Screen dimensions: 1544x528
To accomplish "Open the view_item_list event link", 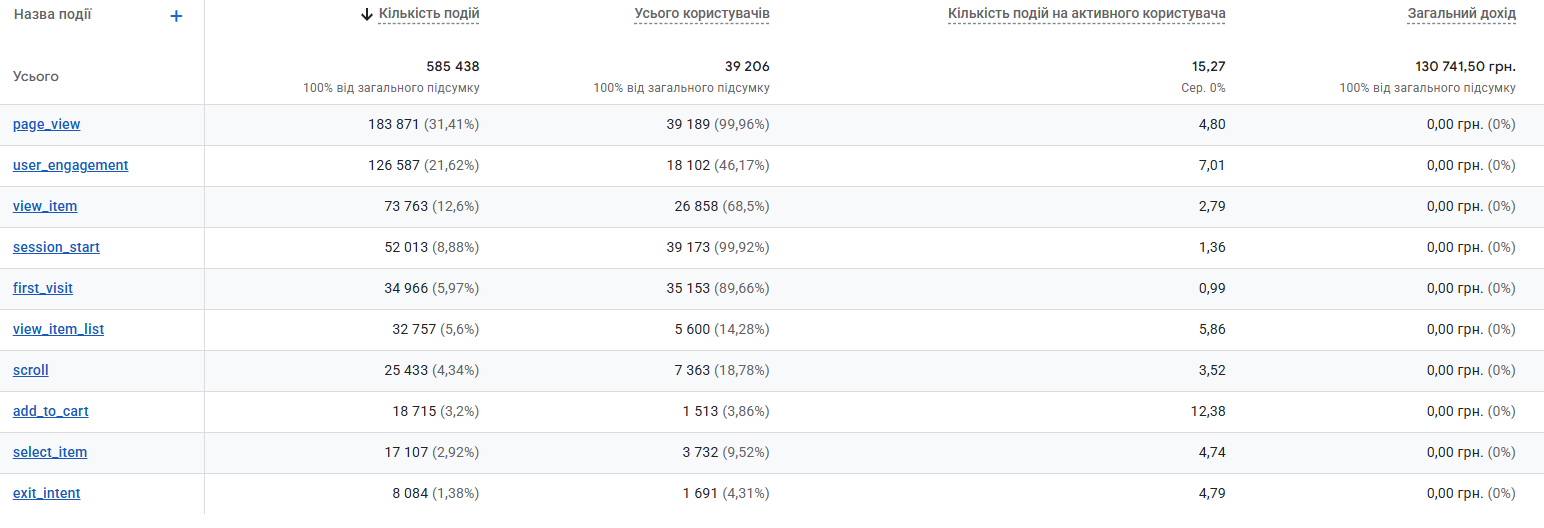I will tap(59, 330).
